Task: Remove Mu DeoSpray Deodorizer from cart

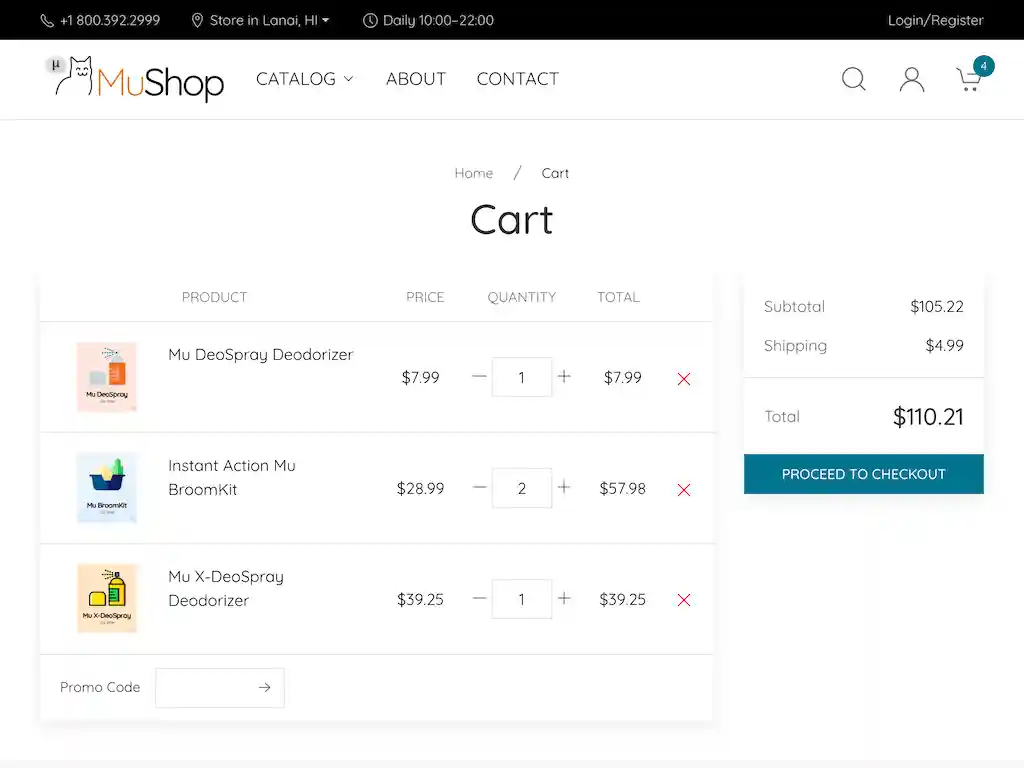Action: [x=683, y=379]
